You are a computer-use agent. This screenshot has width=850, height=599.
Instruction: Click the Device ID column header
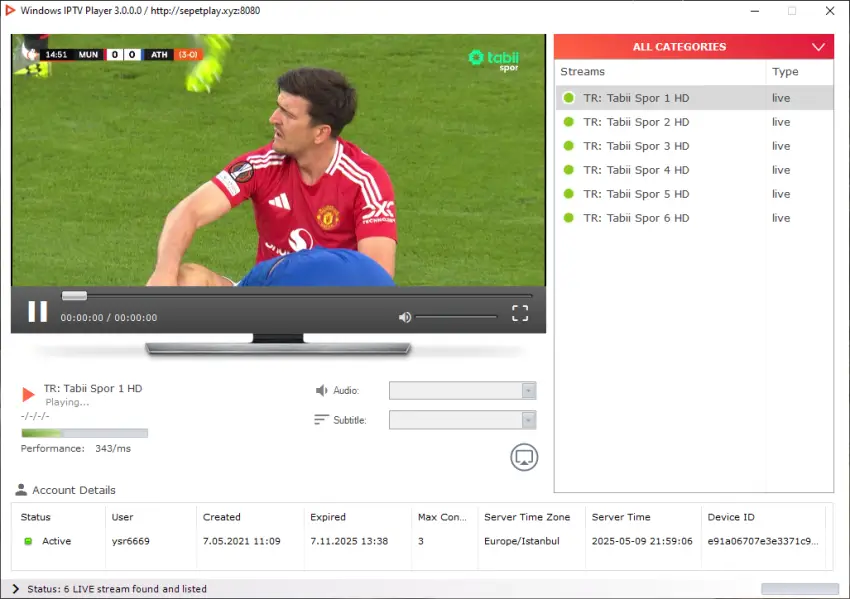click(731, 517)
